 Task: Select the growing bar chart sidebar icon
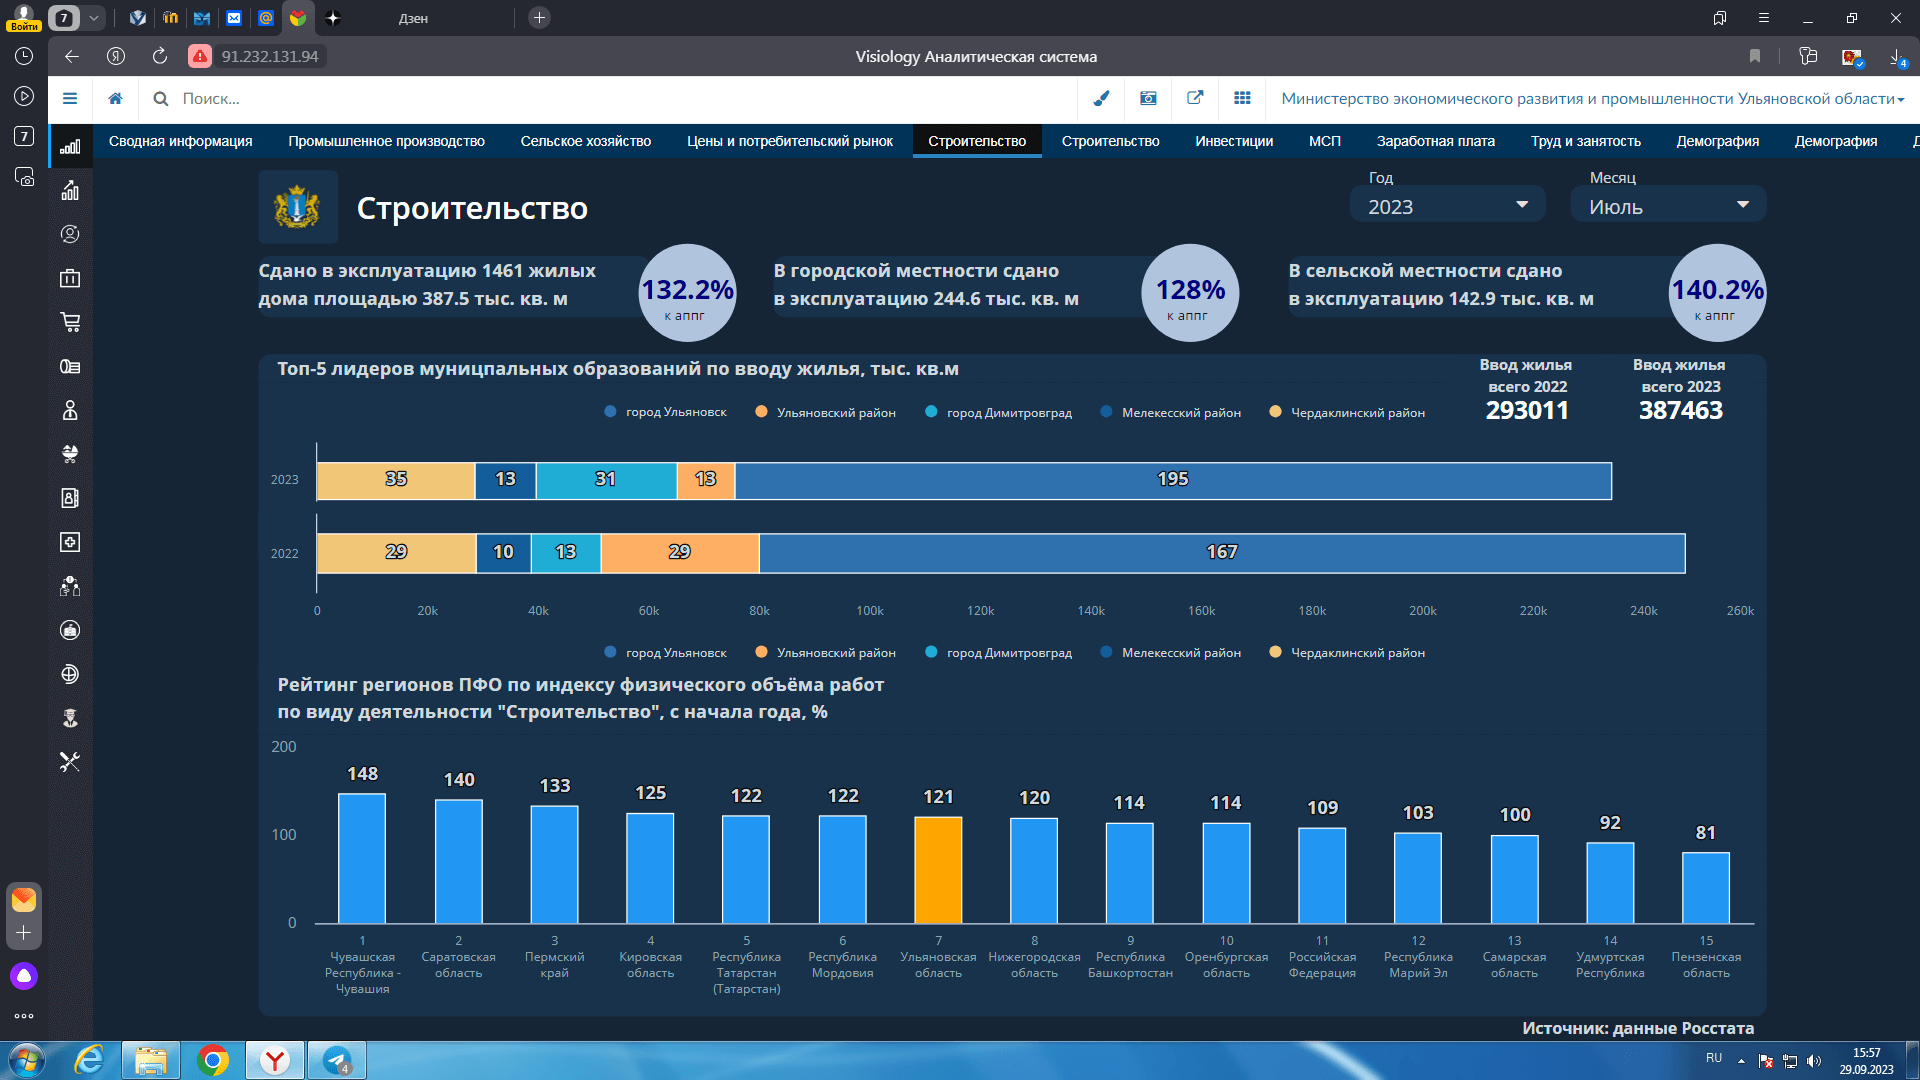coord(70,190)
